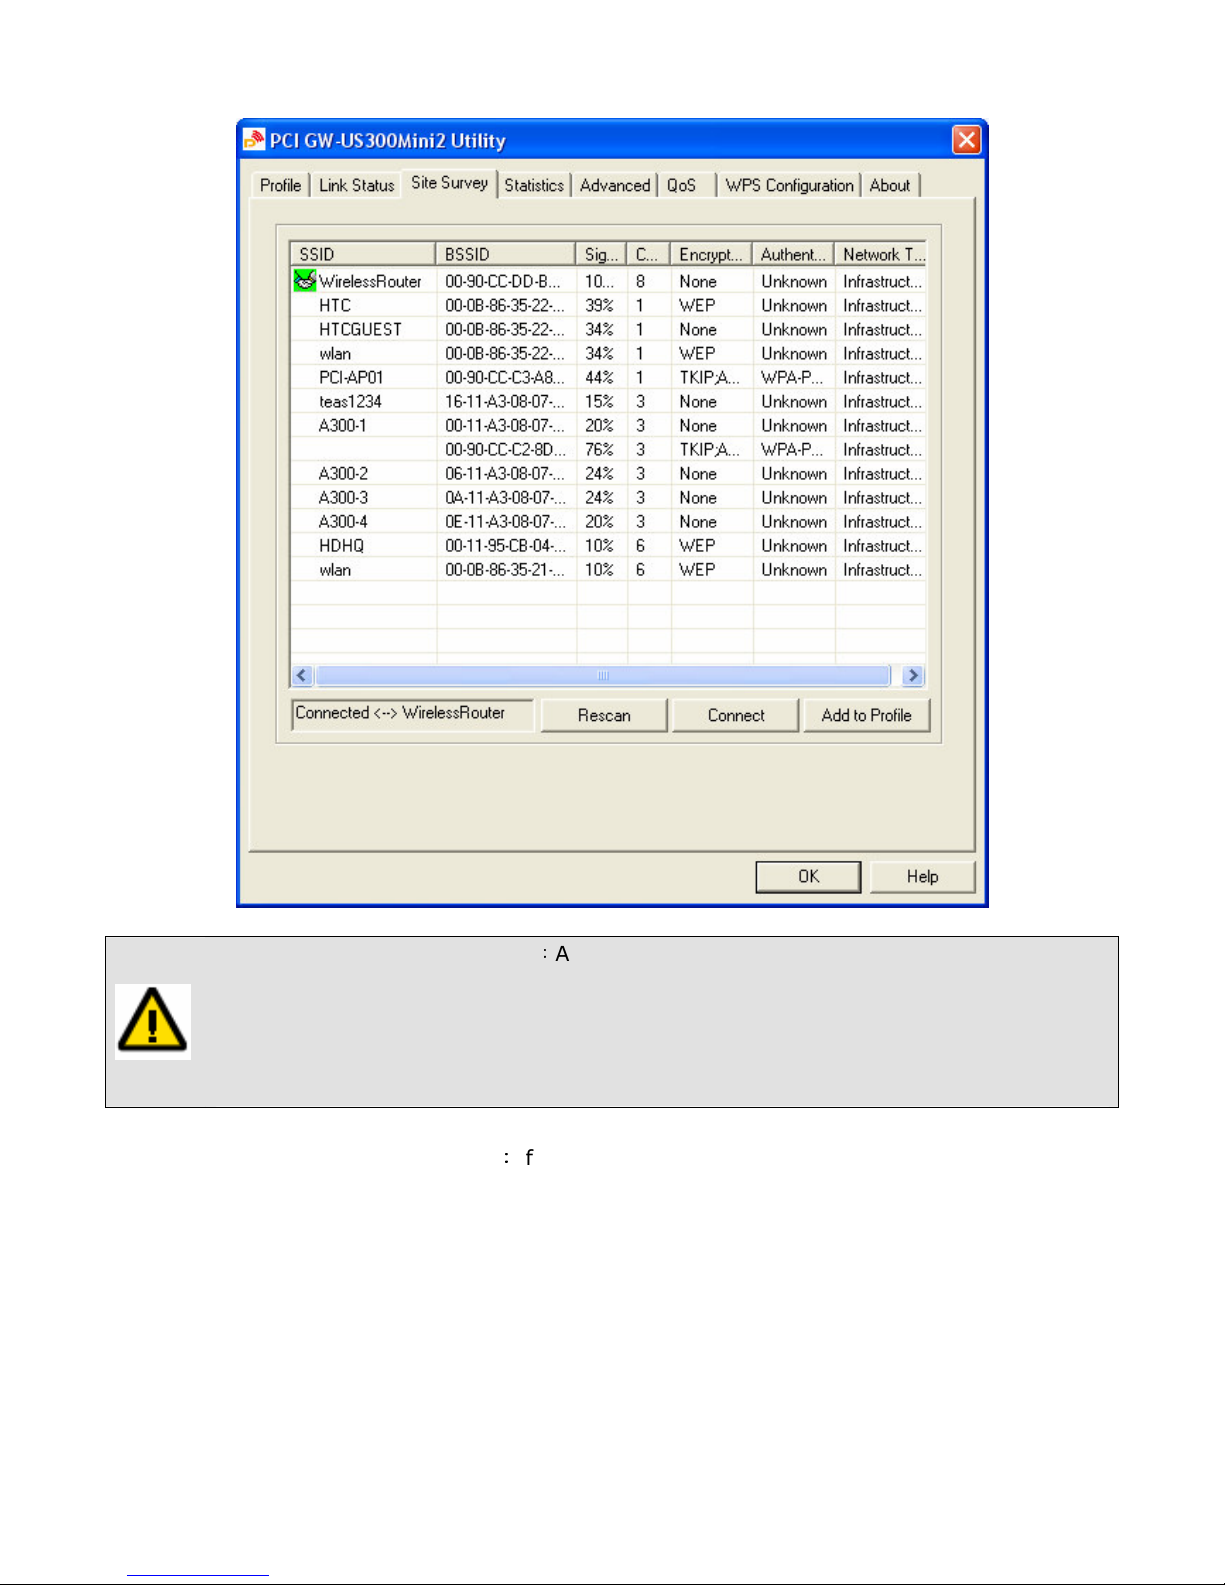This screenshot has height=1585, width=1225.
Task: Select the A300-3 network
Action: 608,497
